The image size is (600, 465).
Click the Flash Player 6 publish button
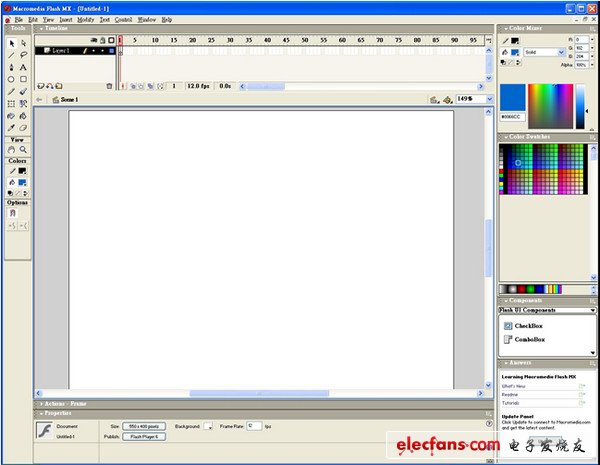144,436
